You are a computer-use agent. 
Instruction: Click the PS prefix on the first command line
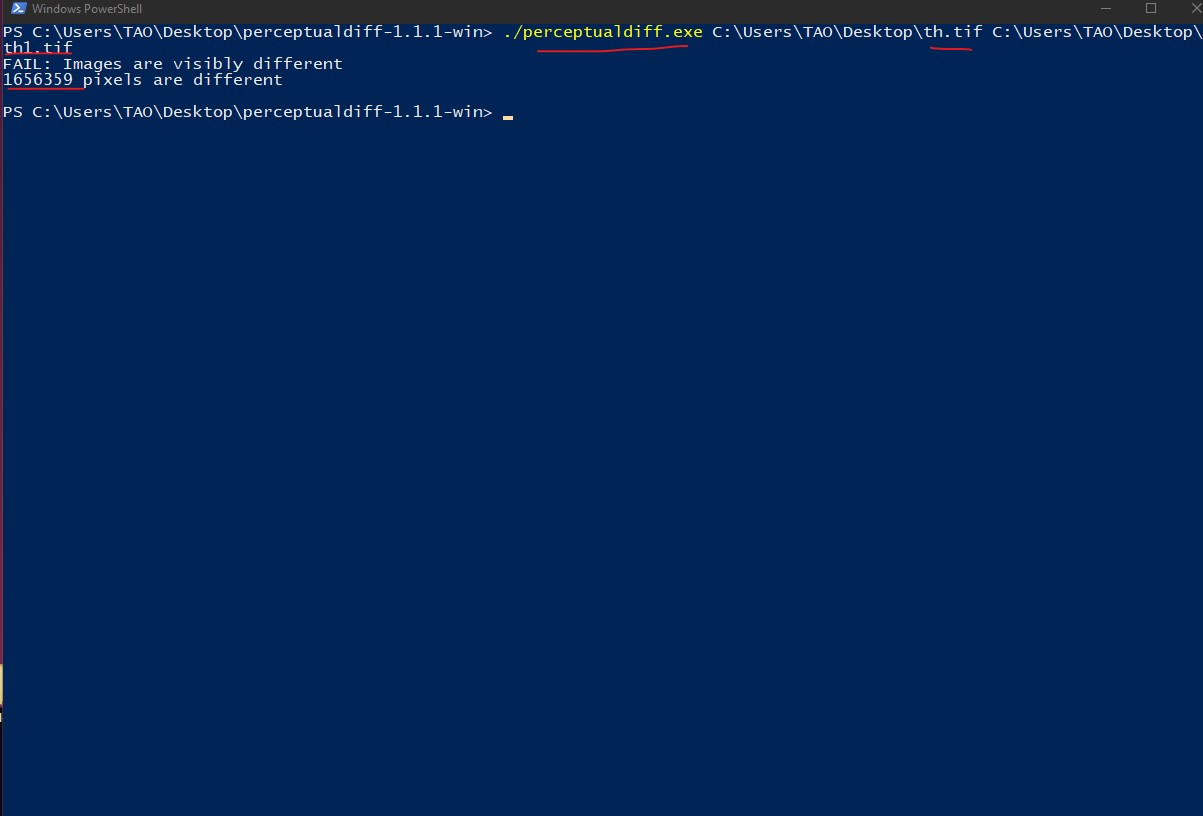point(13,32)
